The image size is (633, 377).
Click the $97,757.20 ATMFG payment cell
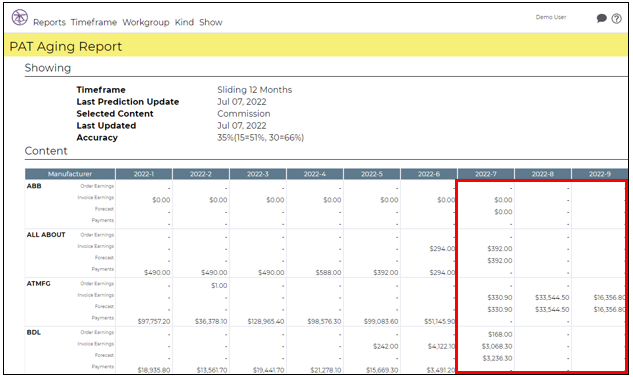click(154, 321)
